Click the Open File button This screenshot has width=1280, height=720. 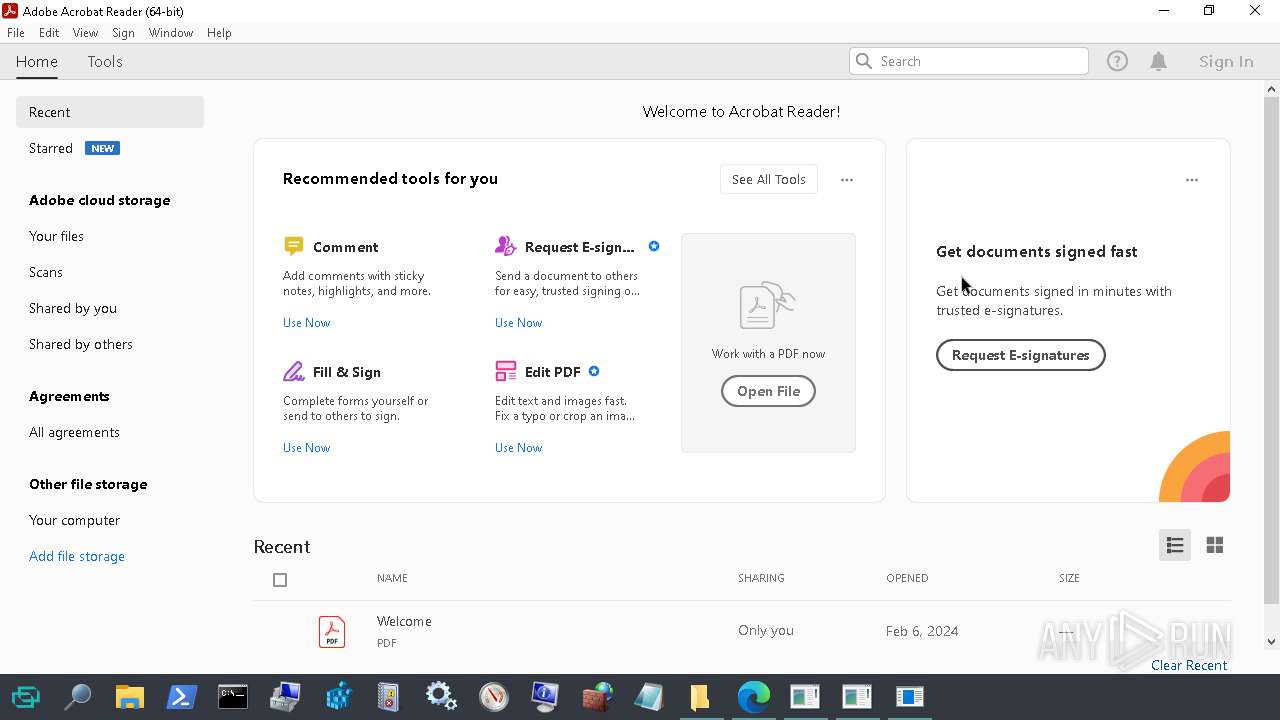[x=768, y=391]
